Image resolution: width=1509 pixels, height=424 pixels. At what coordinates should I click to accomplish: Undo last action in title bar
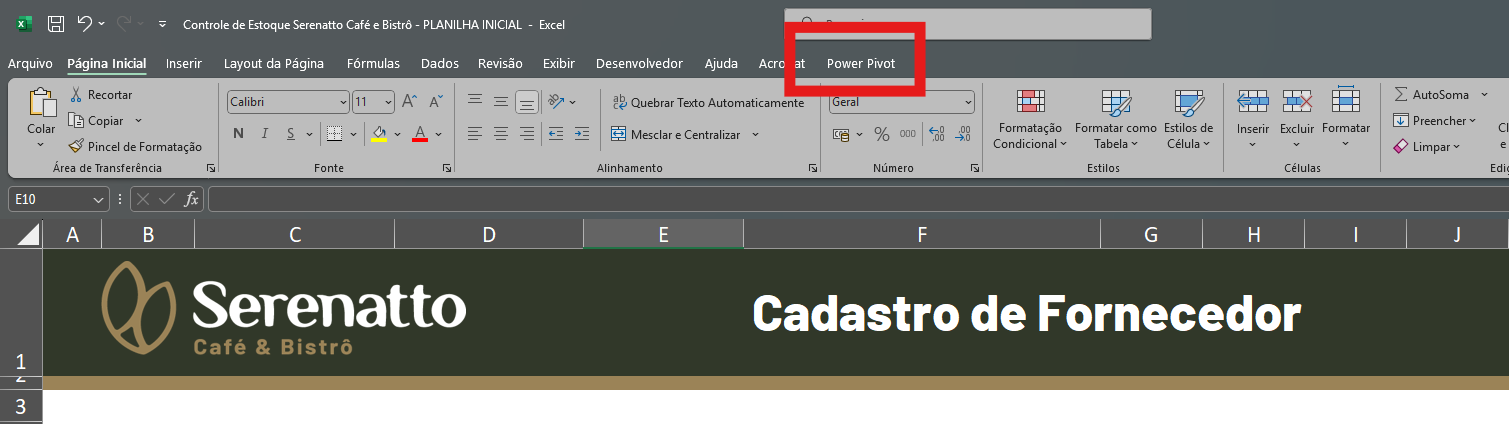click(x=85, y=24)
